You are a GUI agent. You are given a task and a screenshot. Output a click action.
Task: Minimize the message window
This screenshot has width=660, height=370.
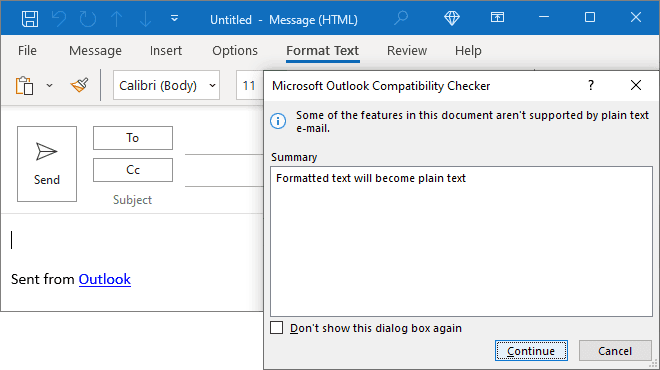point(544,17)
